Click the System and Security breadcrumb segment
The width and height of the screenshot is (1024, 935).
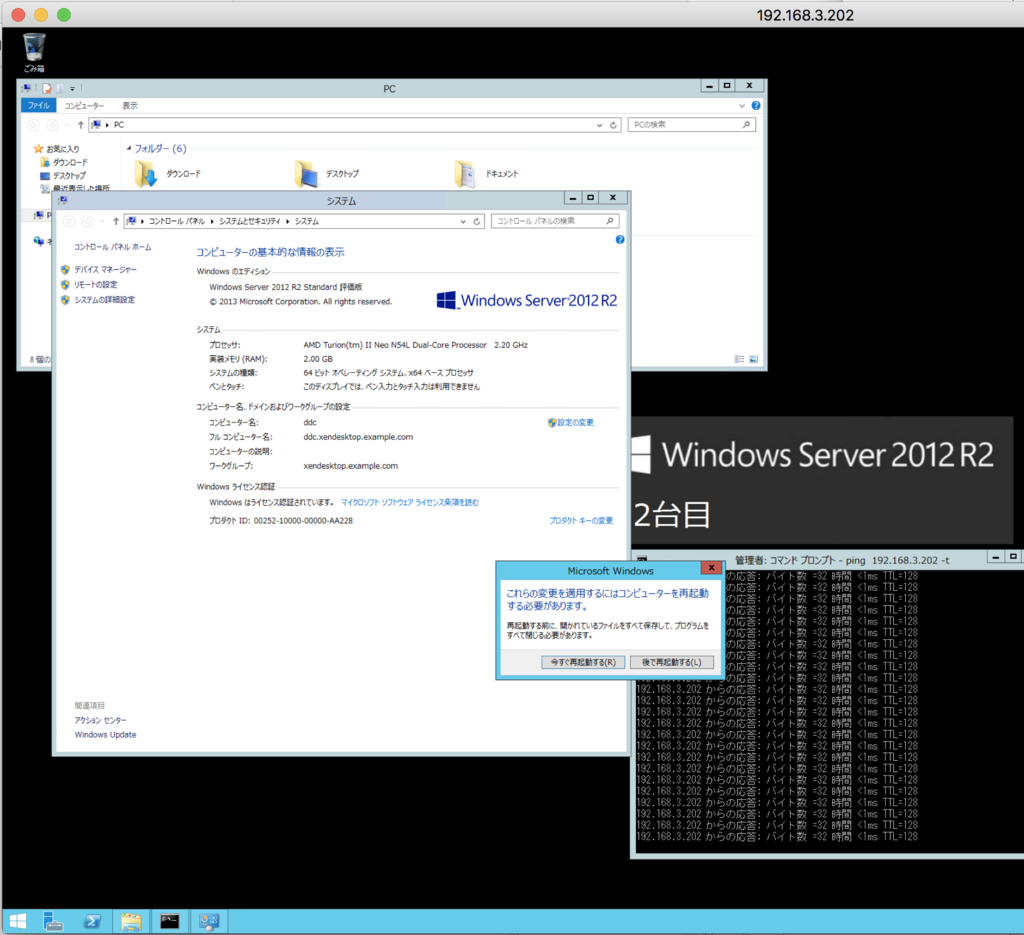click(x=249, y=221)
